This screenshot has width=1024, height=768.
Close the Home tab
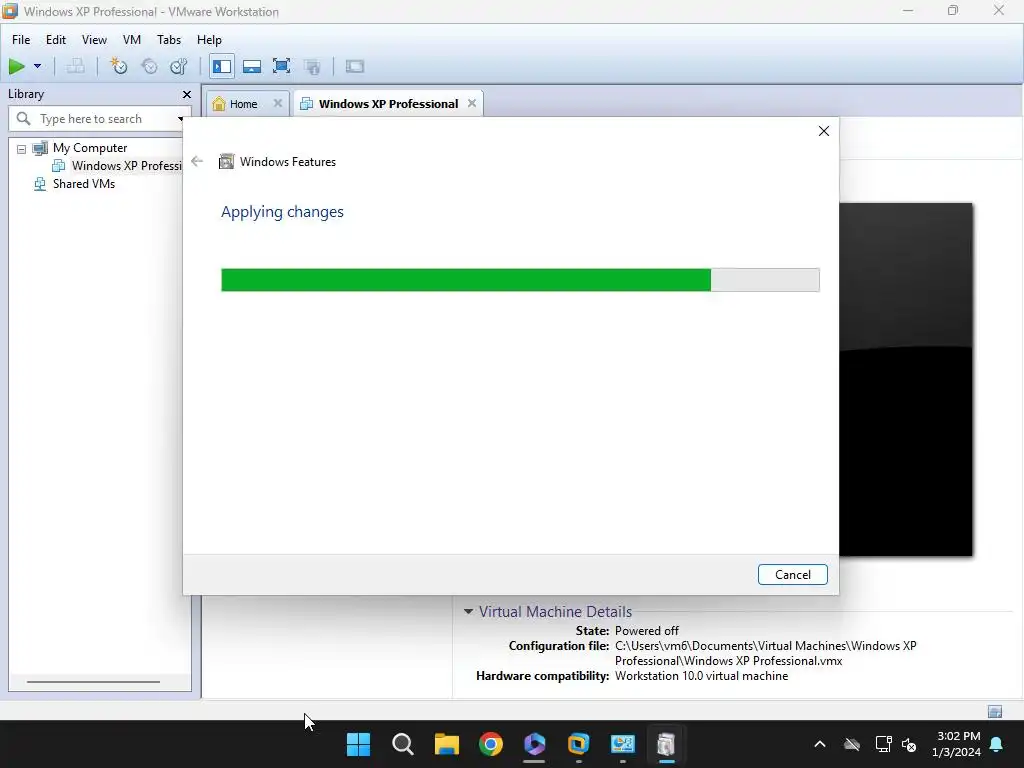[x=278, y=103]
